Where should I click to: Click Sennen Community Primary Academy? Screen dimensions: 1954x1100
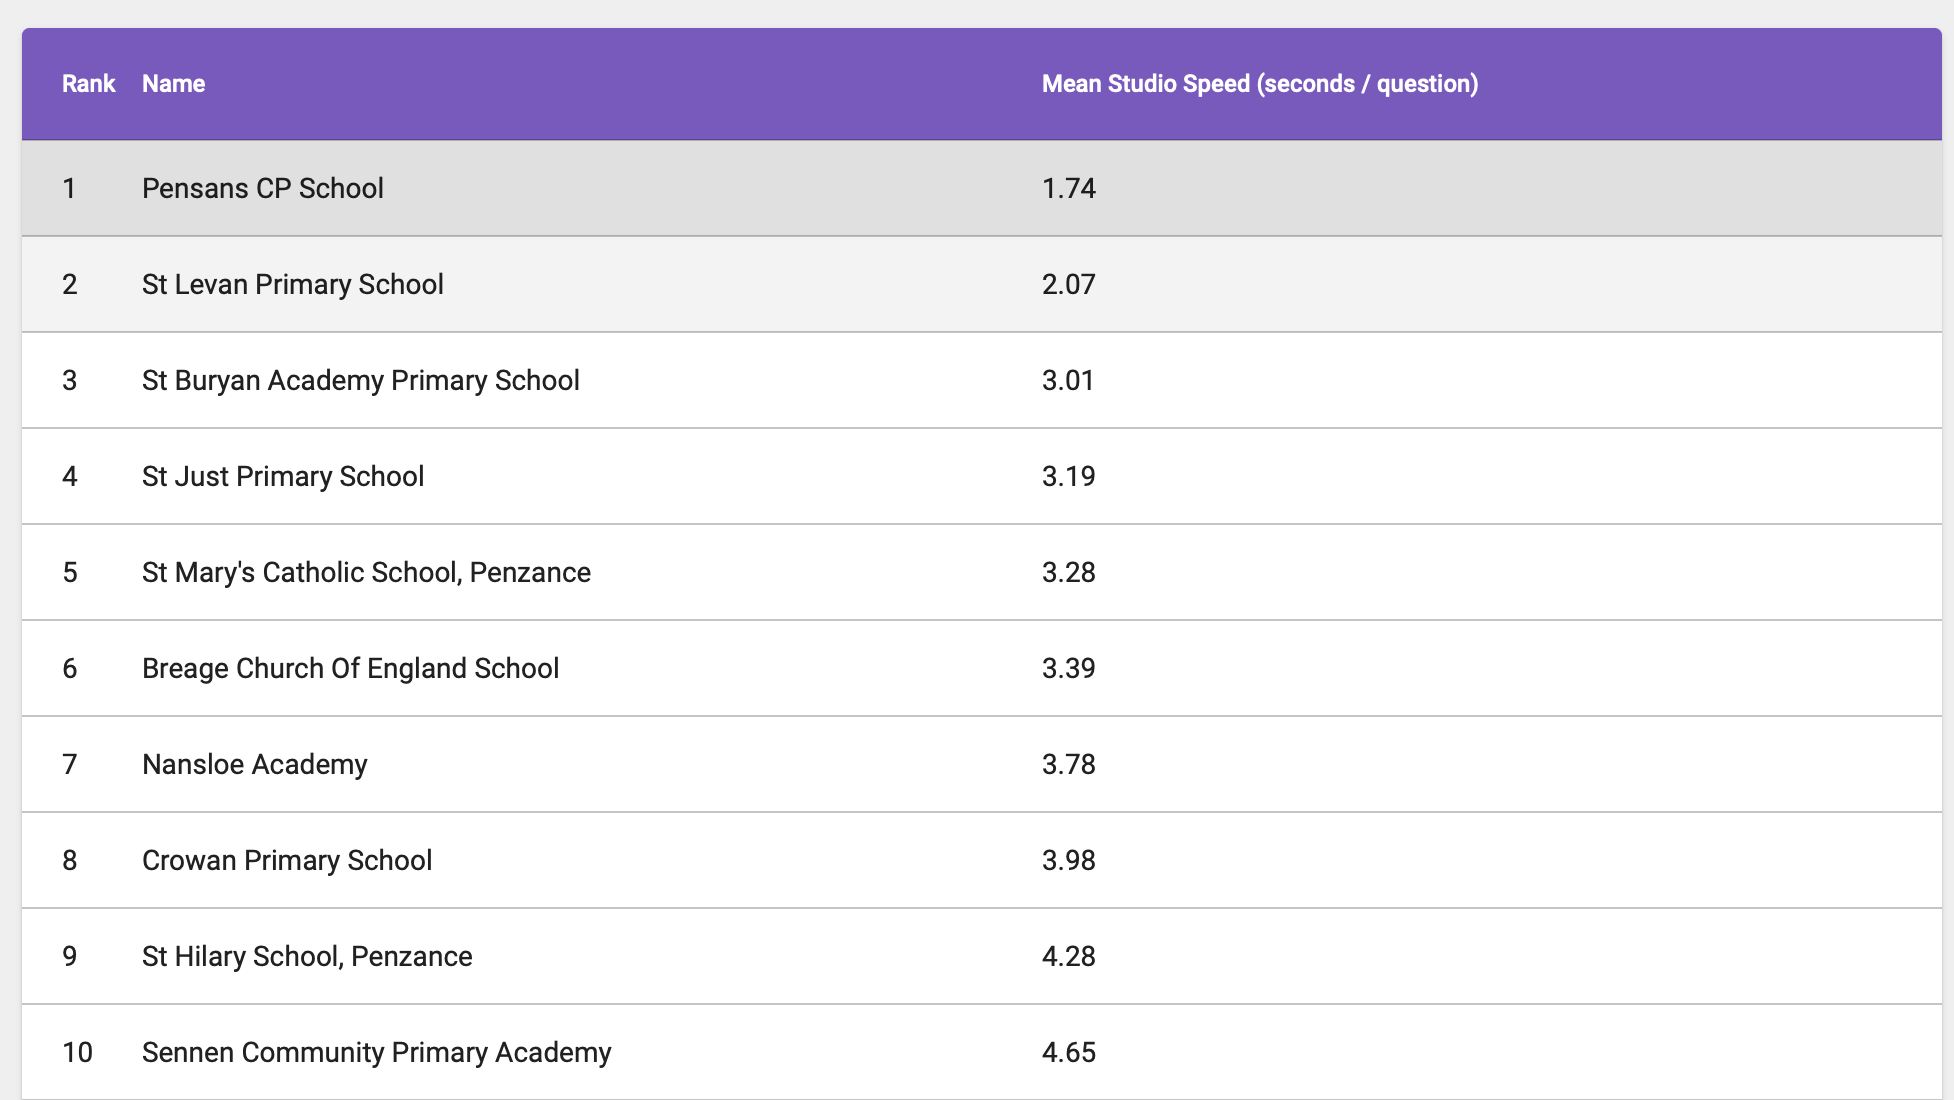[x=376, y=1053]
